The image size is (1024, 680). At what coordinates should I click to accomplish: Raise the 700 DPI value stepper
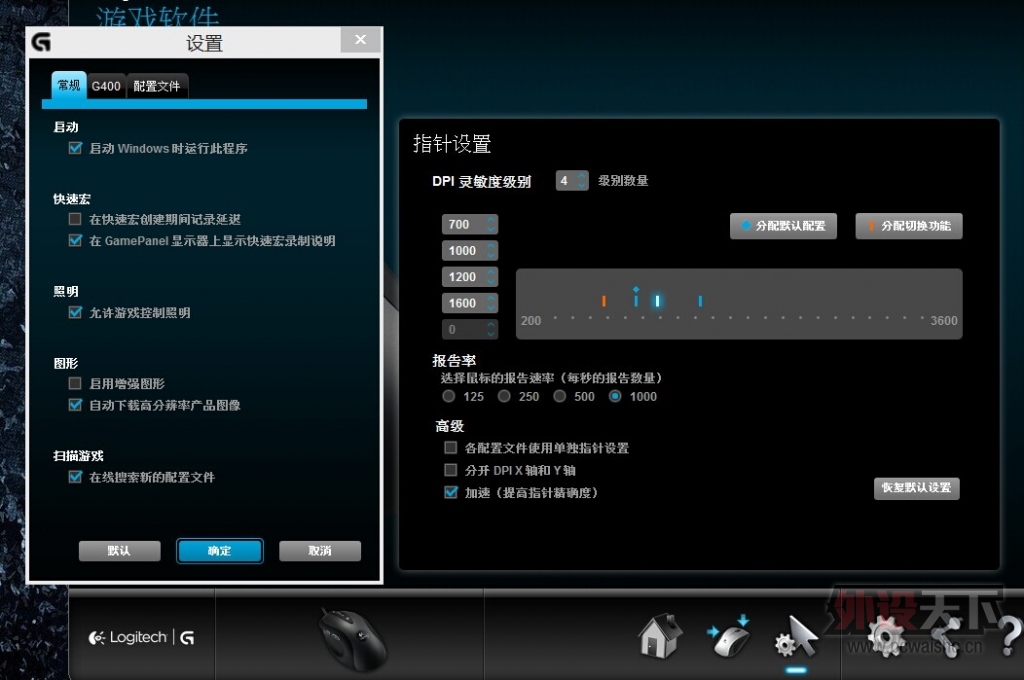[x=493, y=219]
